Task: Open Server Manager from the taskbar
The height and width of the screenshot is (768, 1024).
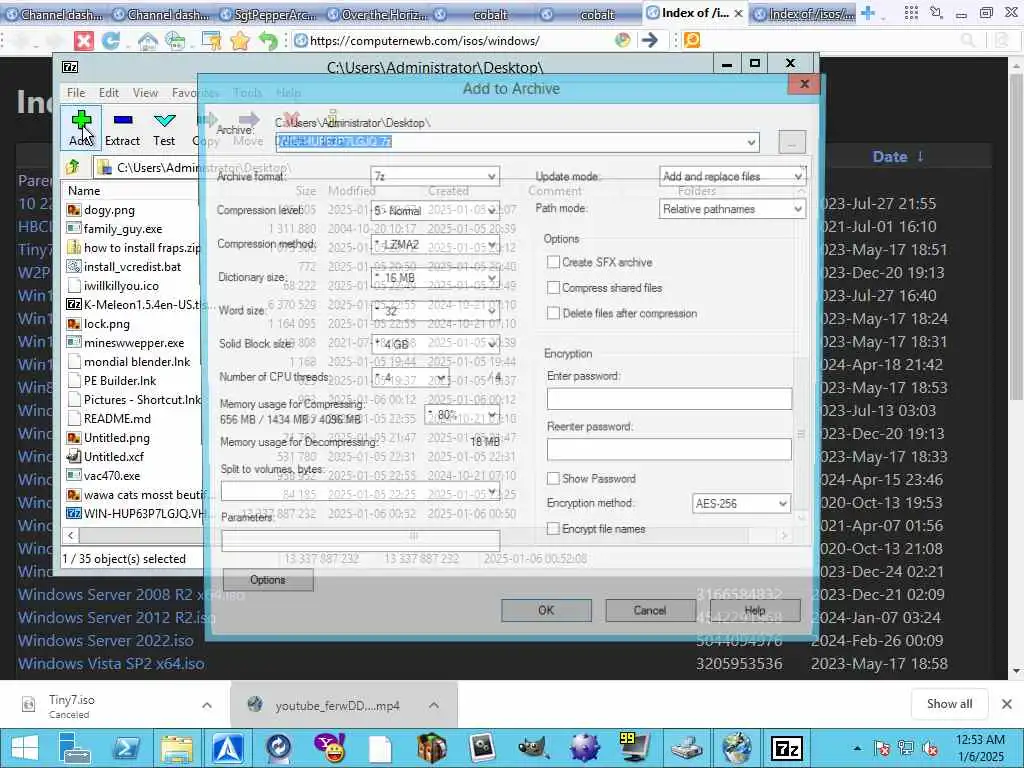Action: coord(74,748)
